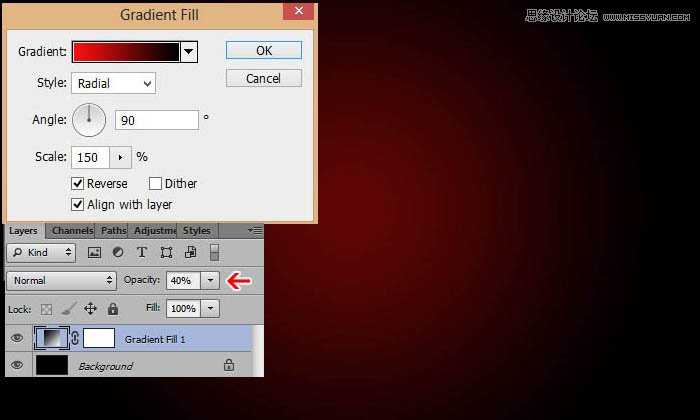Lock transparent pixels icon
Screen dimensions: 700x420
pyautogui.click(x=46, y=309)
